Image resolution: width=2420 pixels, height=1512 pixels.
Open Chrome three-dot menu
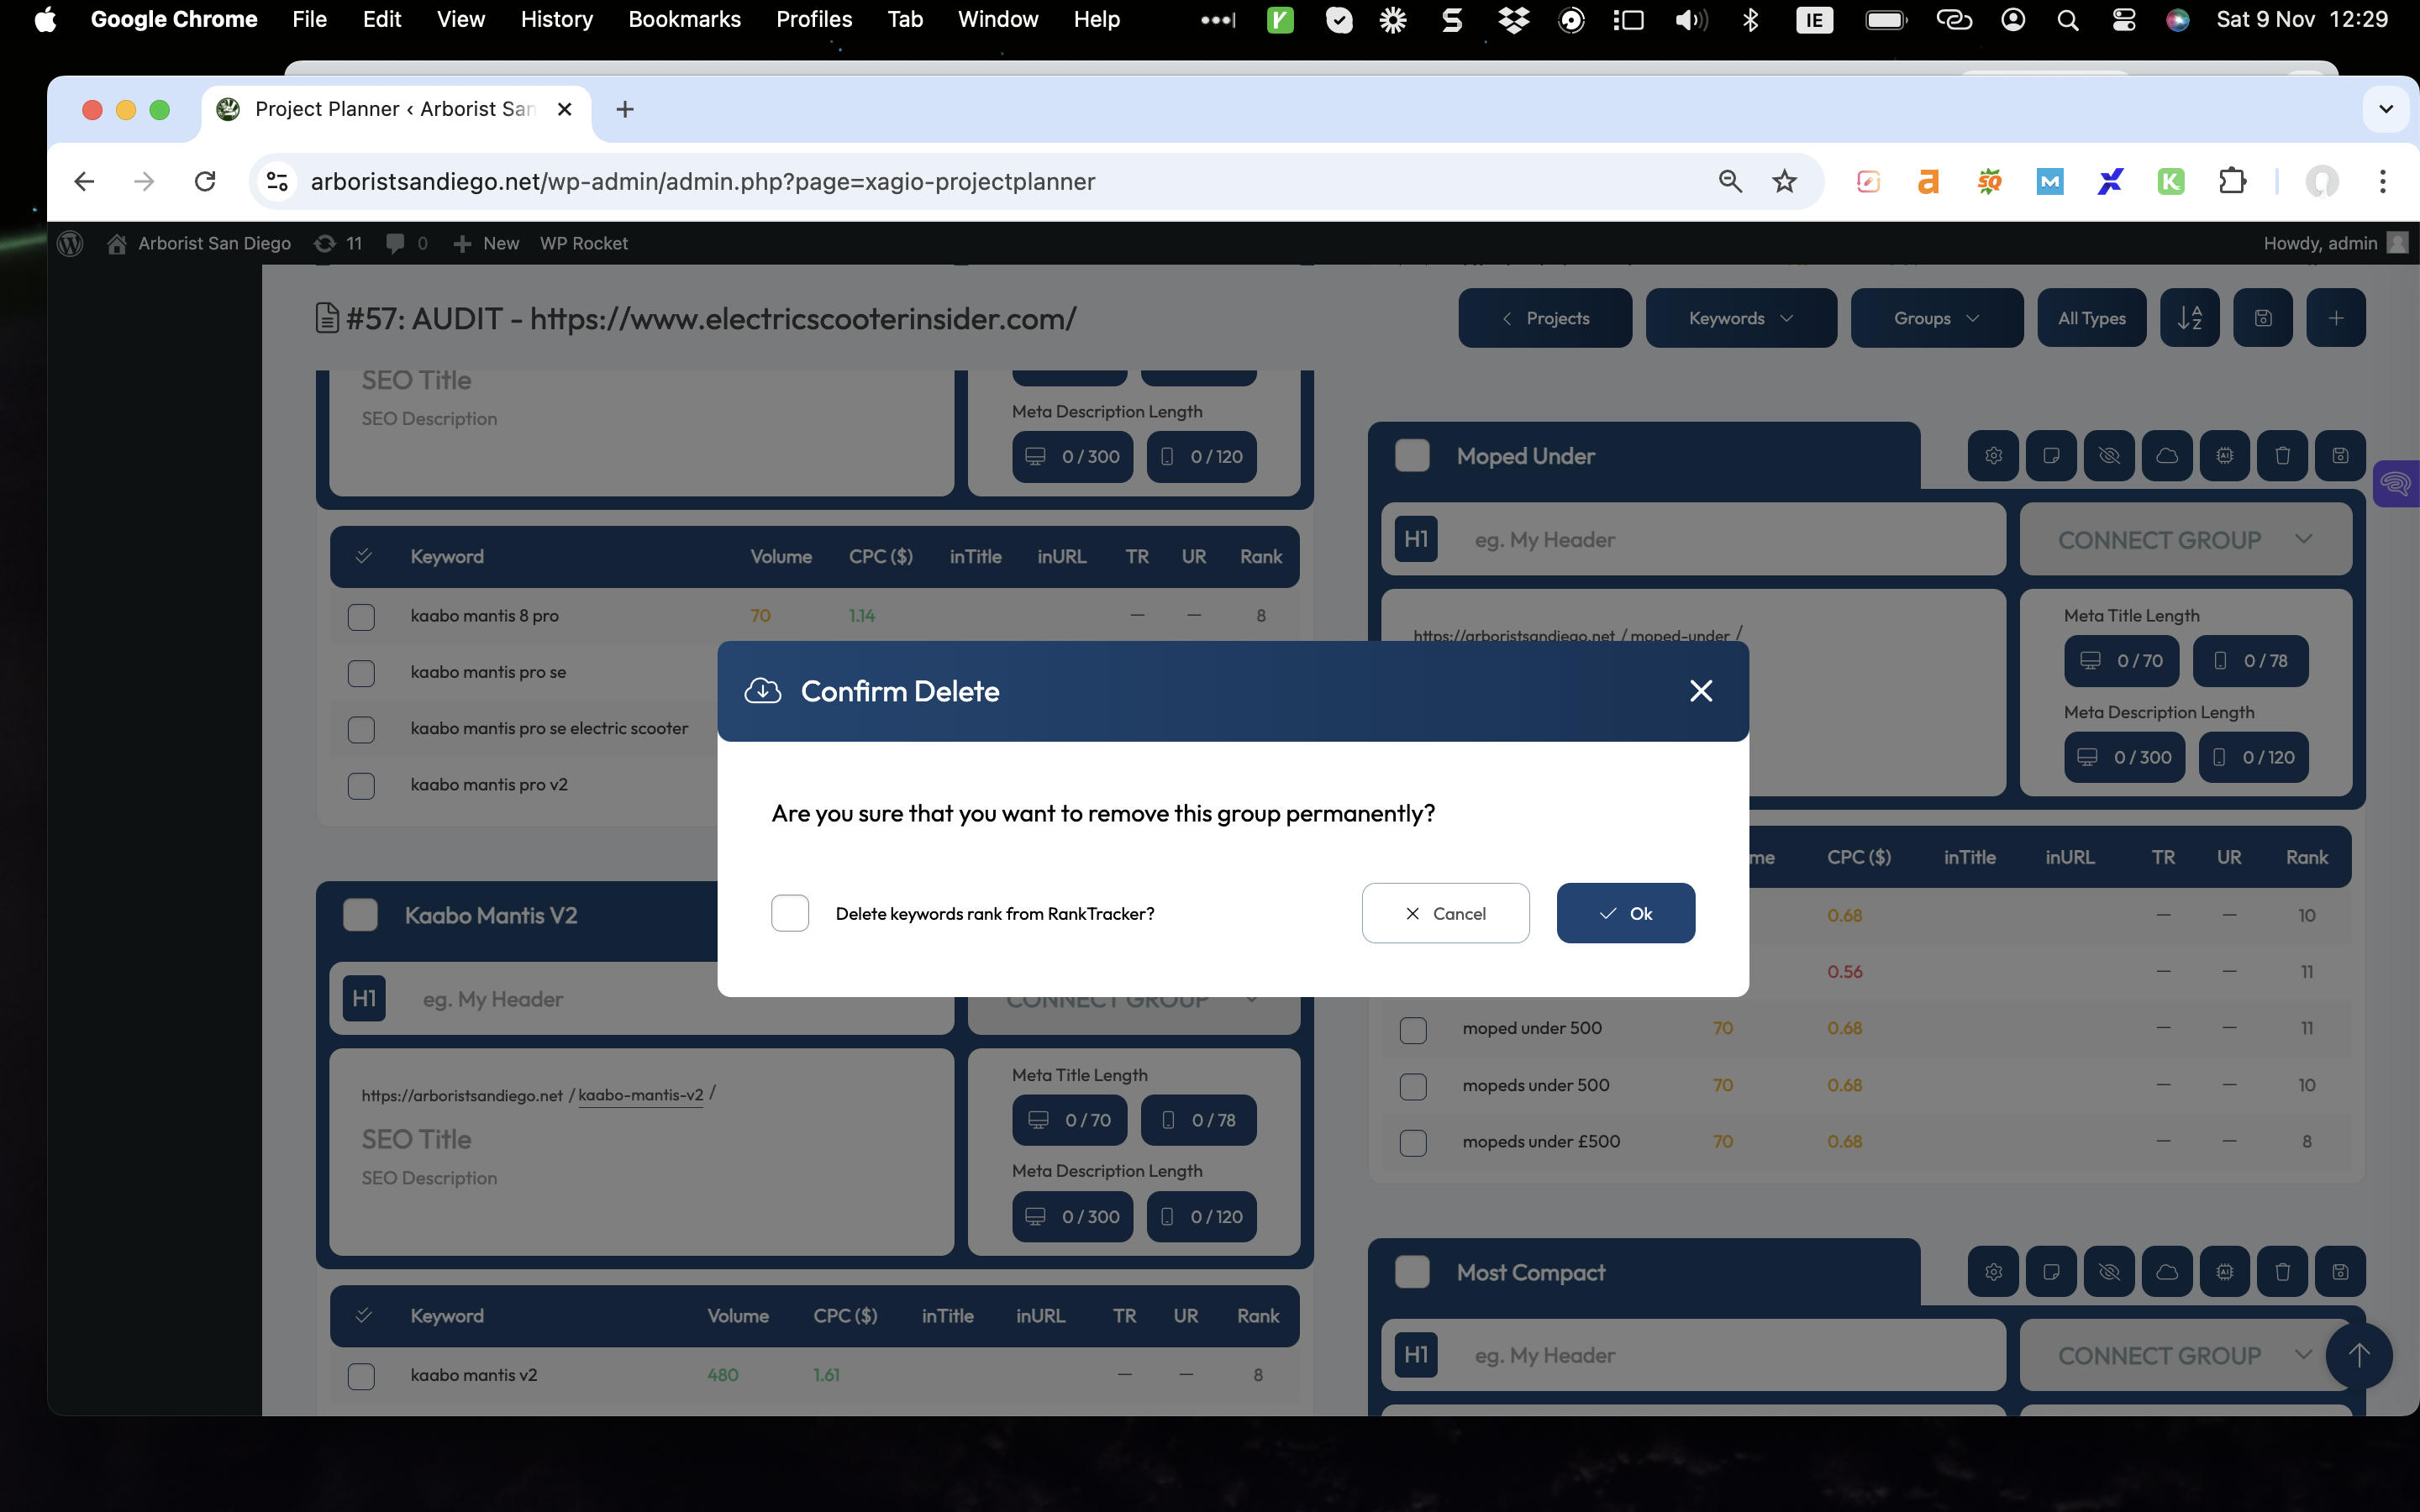coord(2382,181)
